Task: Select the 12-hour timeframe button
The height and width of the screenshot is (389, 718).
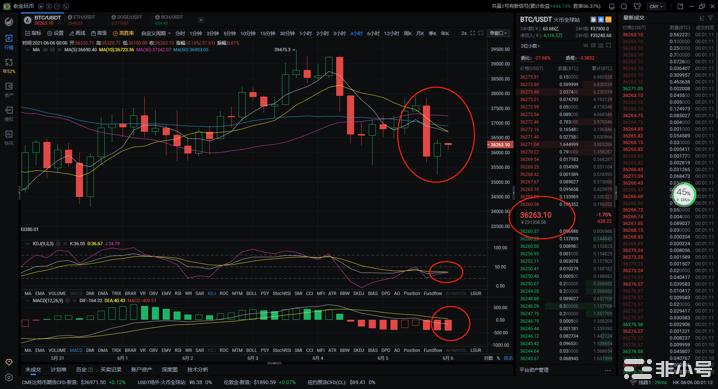Action: (392, 33)
